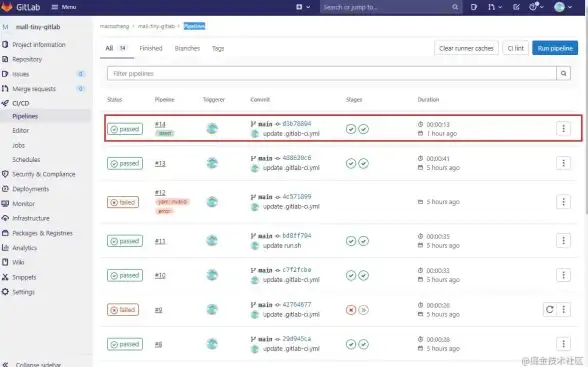Open Analytics in sidebar
Viewport: 588px width, 367px height.
24,248
